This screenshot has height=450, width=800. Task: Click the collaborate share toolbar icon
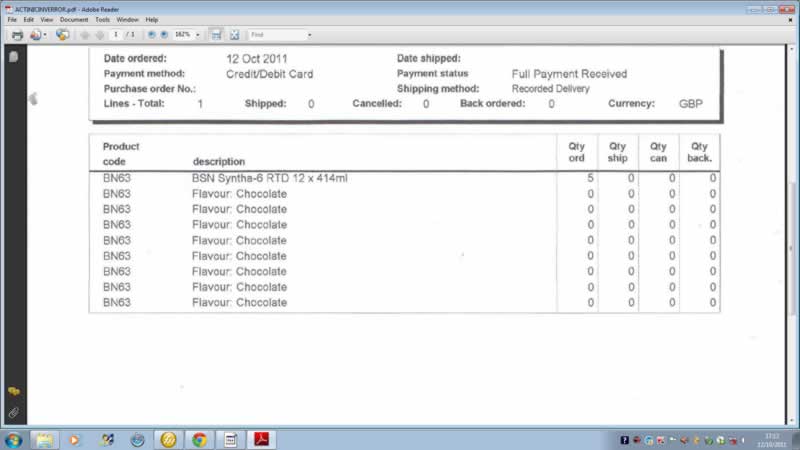(62, 34)
